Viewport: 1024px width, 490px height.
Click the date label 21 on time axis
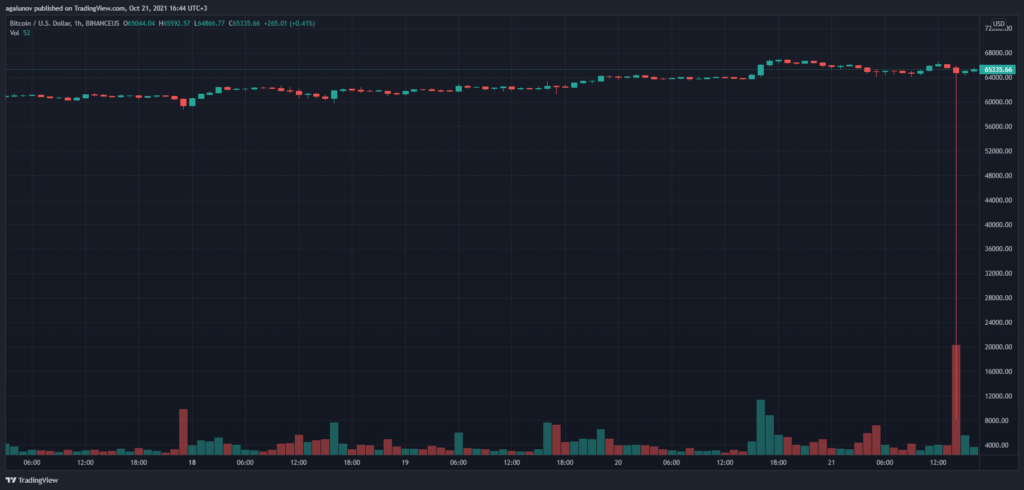pos(832,463)
